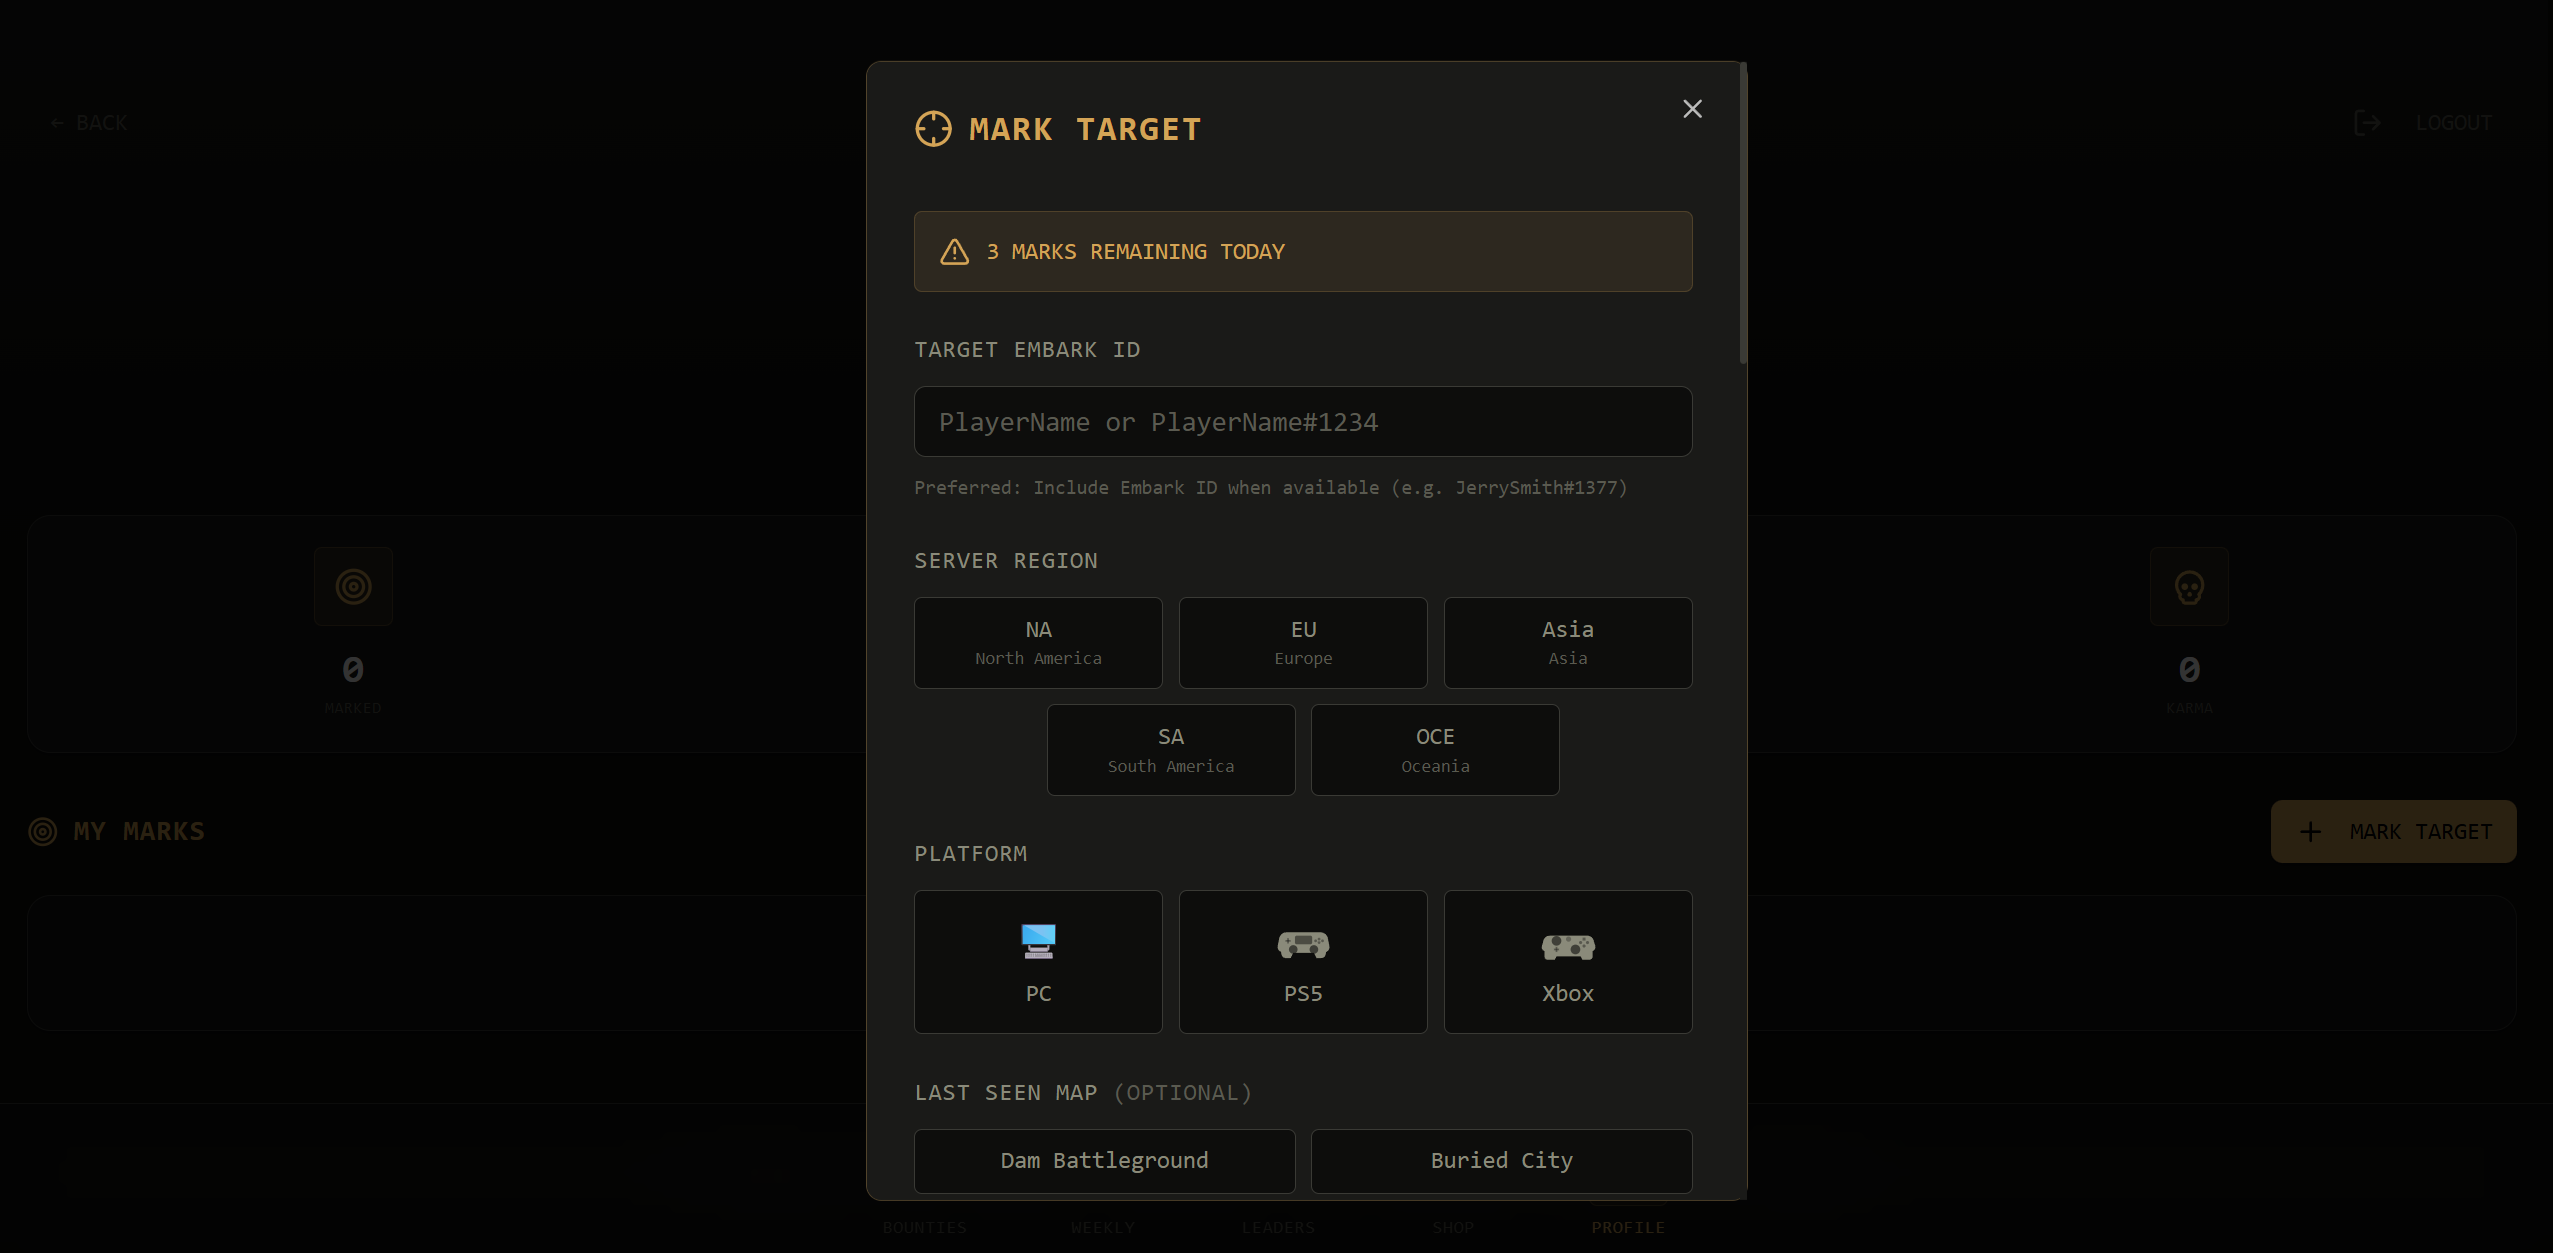The image size is (2553, 1253).
Task: Focus the Target Embark ID input field
Action: [1303, 422]
